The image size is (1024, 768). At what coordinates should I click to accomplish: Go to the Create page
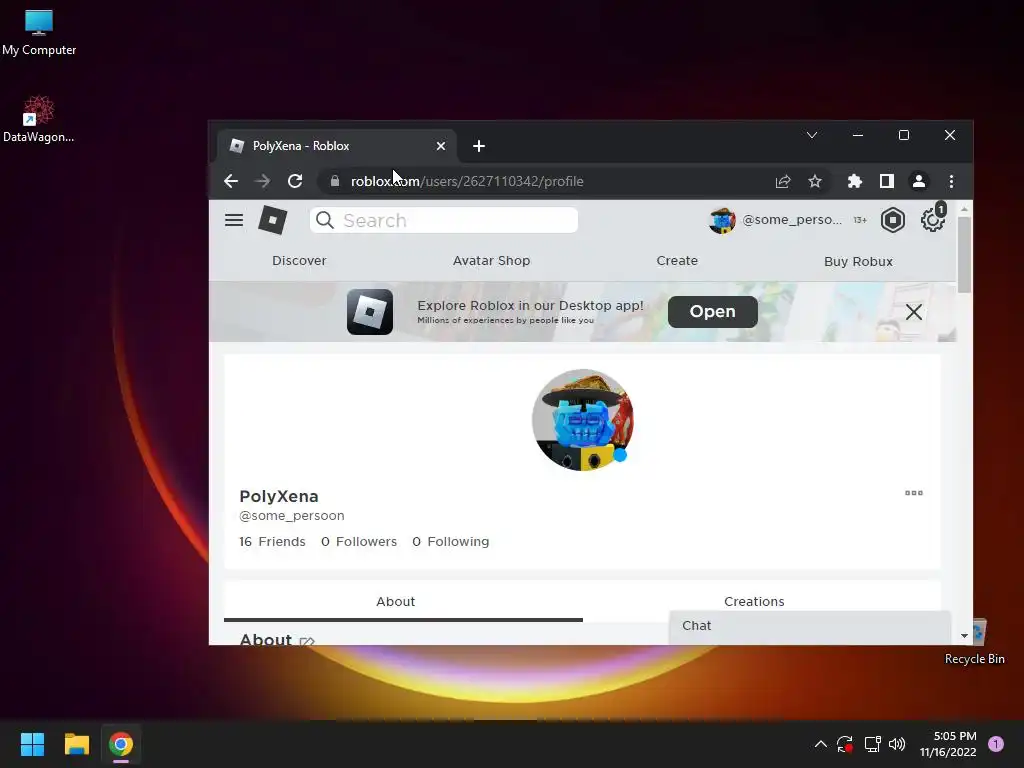tap(677, 261)
